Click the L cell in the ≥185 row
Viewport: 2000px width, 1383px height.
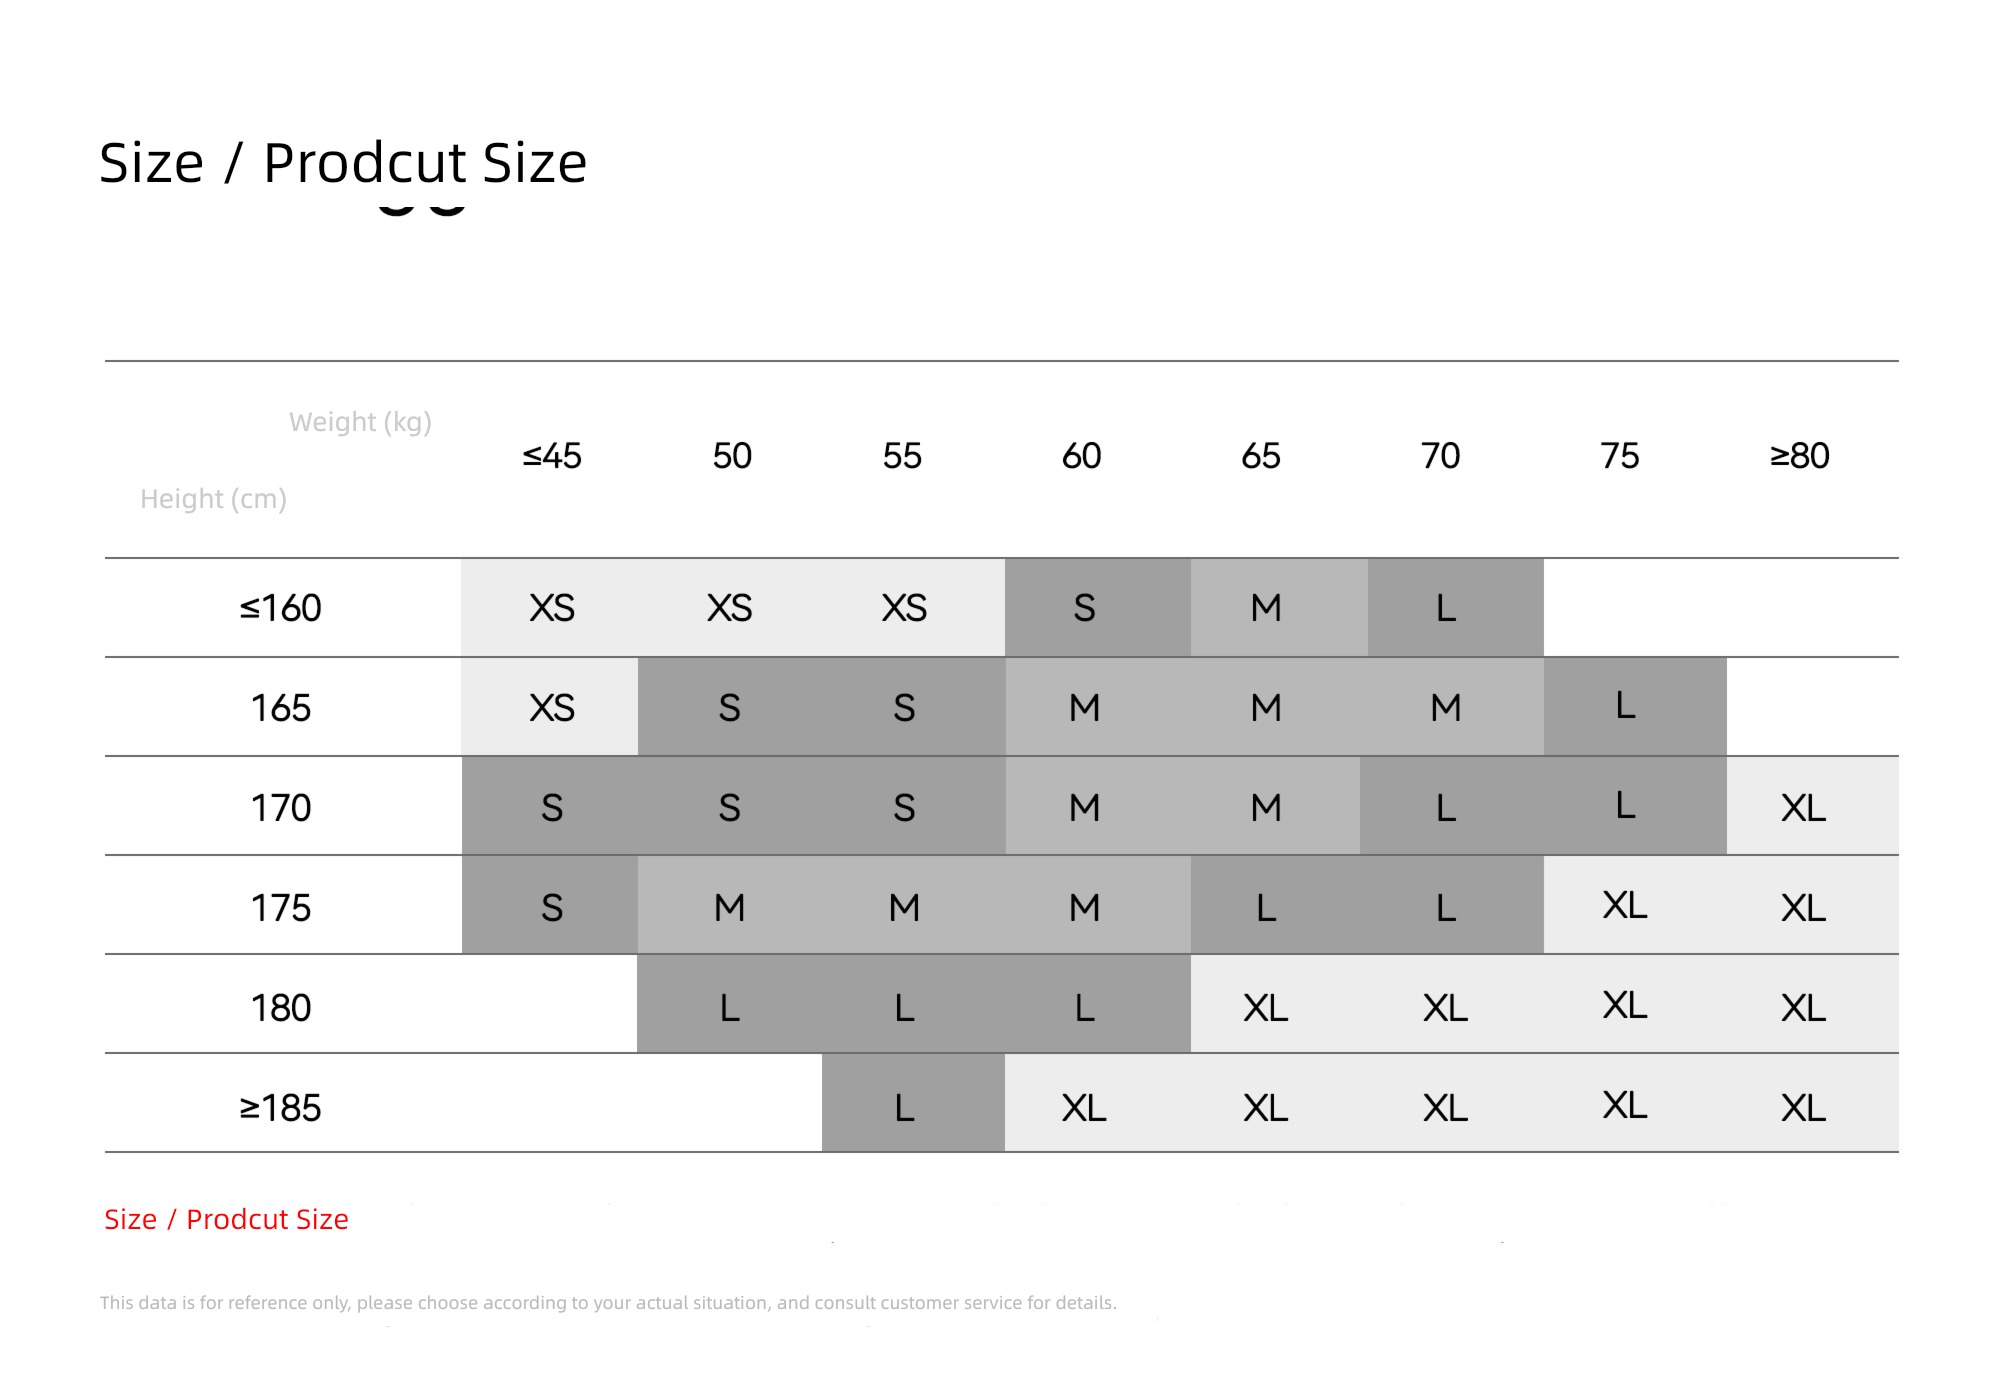[914, 1103]
